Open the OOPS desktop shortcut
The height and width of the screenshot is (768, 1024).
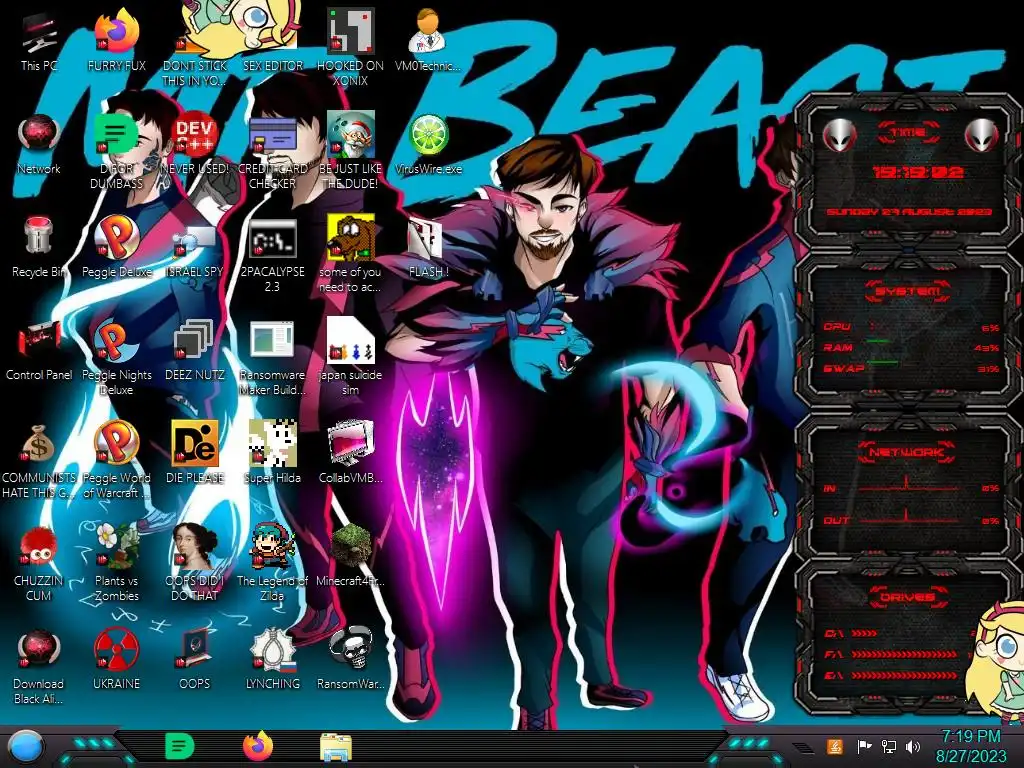click(195, 660)
